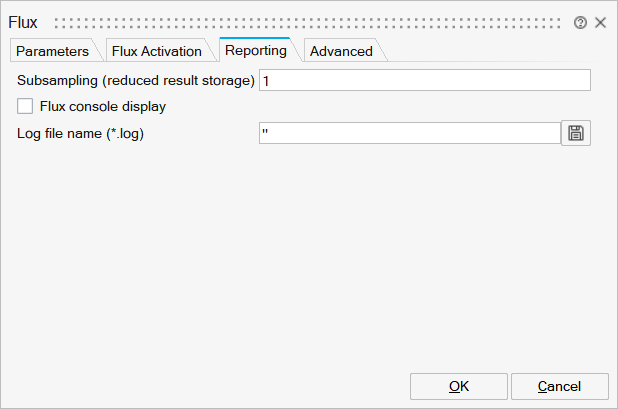Click the Subsampling (reduced result storage) label
This screenshot has height=409, width=618.
click(137, 80)
